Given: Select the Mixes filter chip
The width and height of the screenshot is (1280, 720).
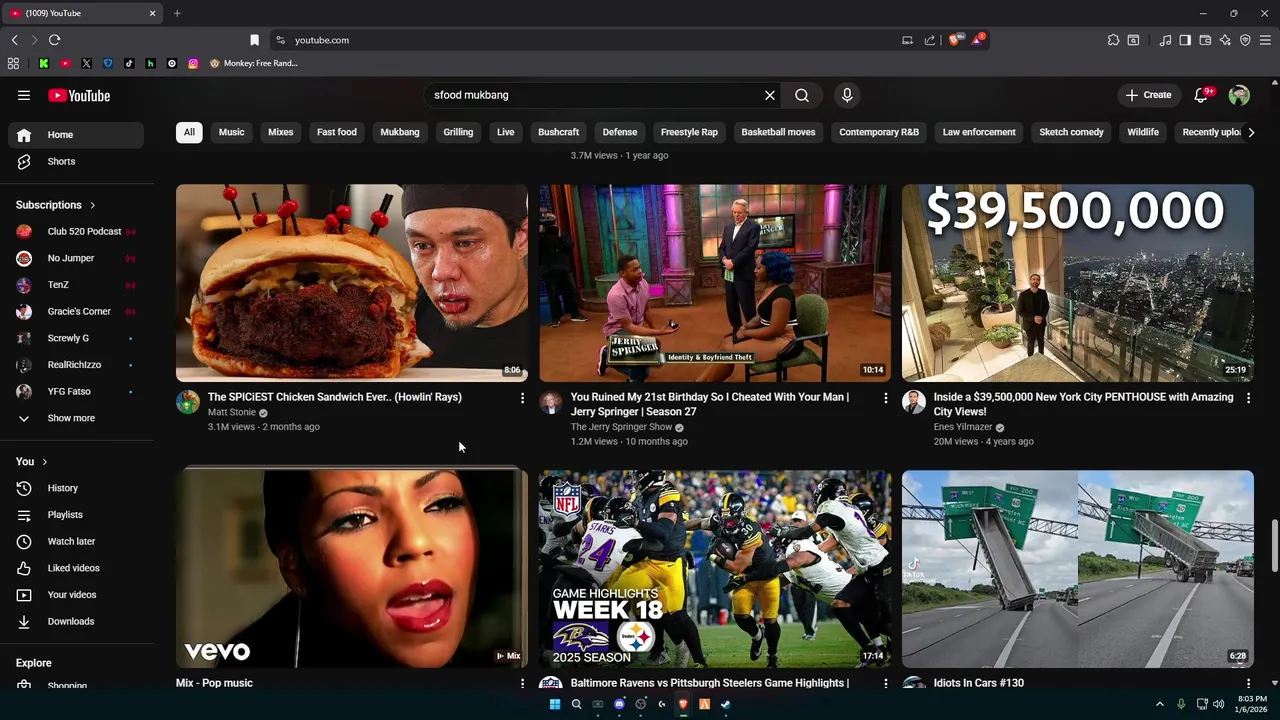Looking at the screenshot, I should click(281, 132).
